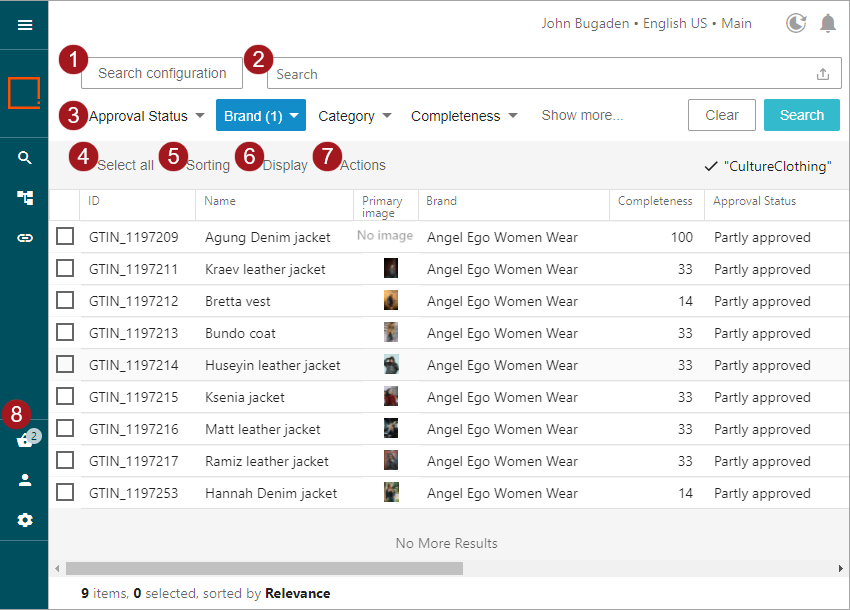Select checkbox for Bundo coat row
Viewport: 850px width, 610px height.
pyautogui.click(x=65, y=333)
